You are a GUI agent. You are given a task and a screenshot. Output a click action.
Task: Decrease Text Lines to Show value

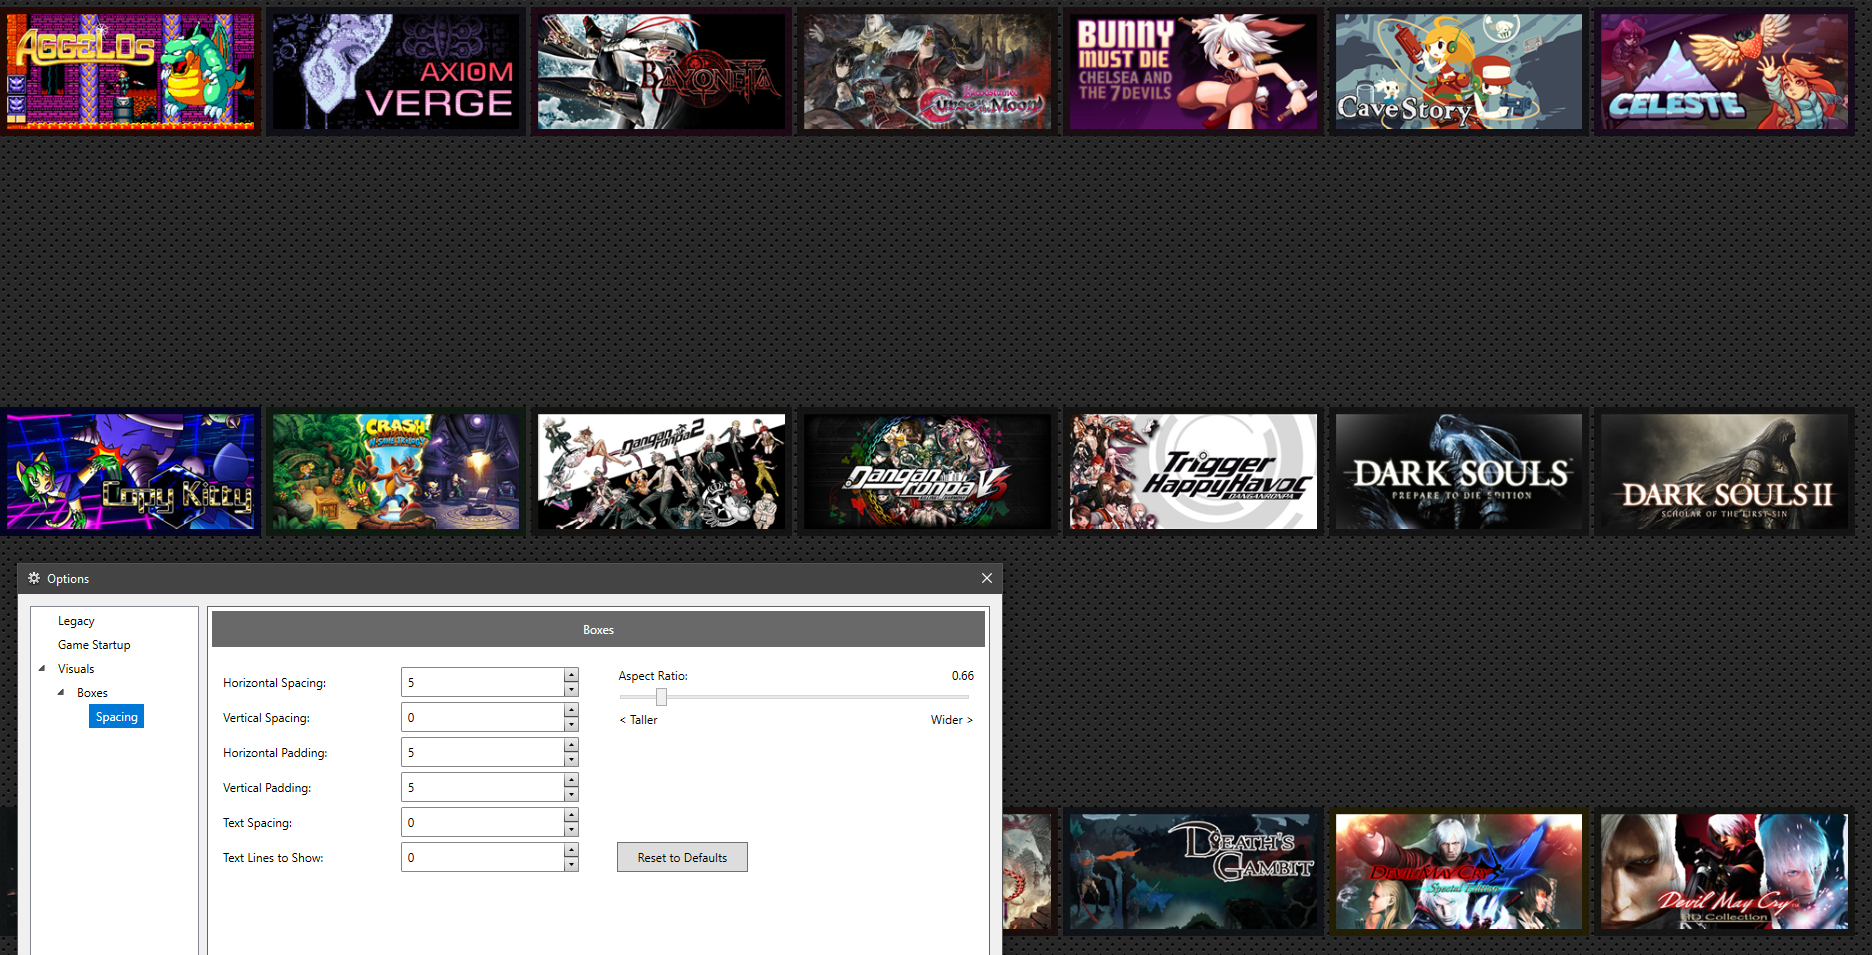[571, 864]
